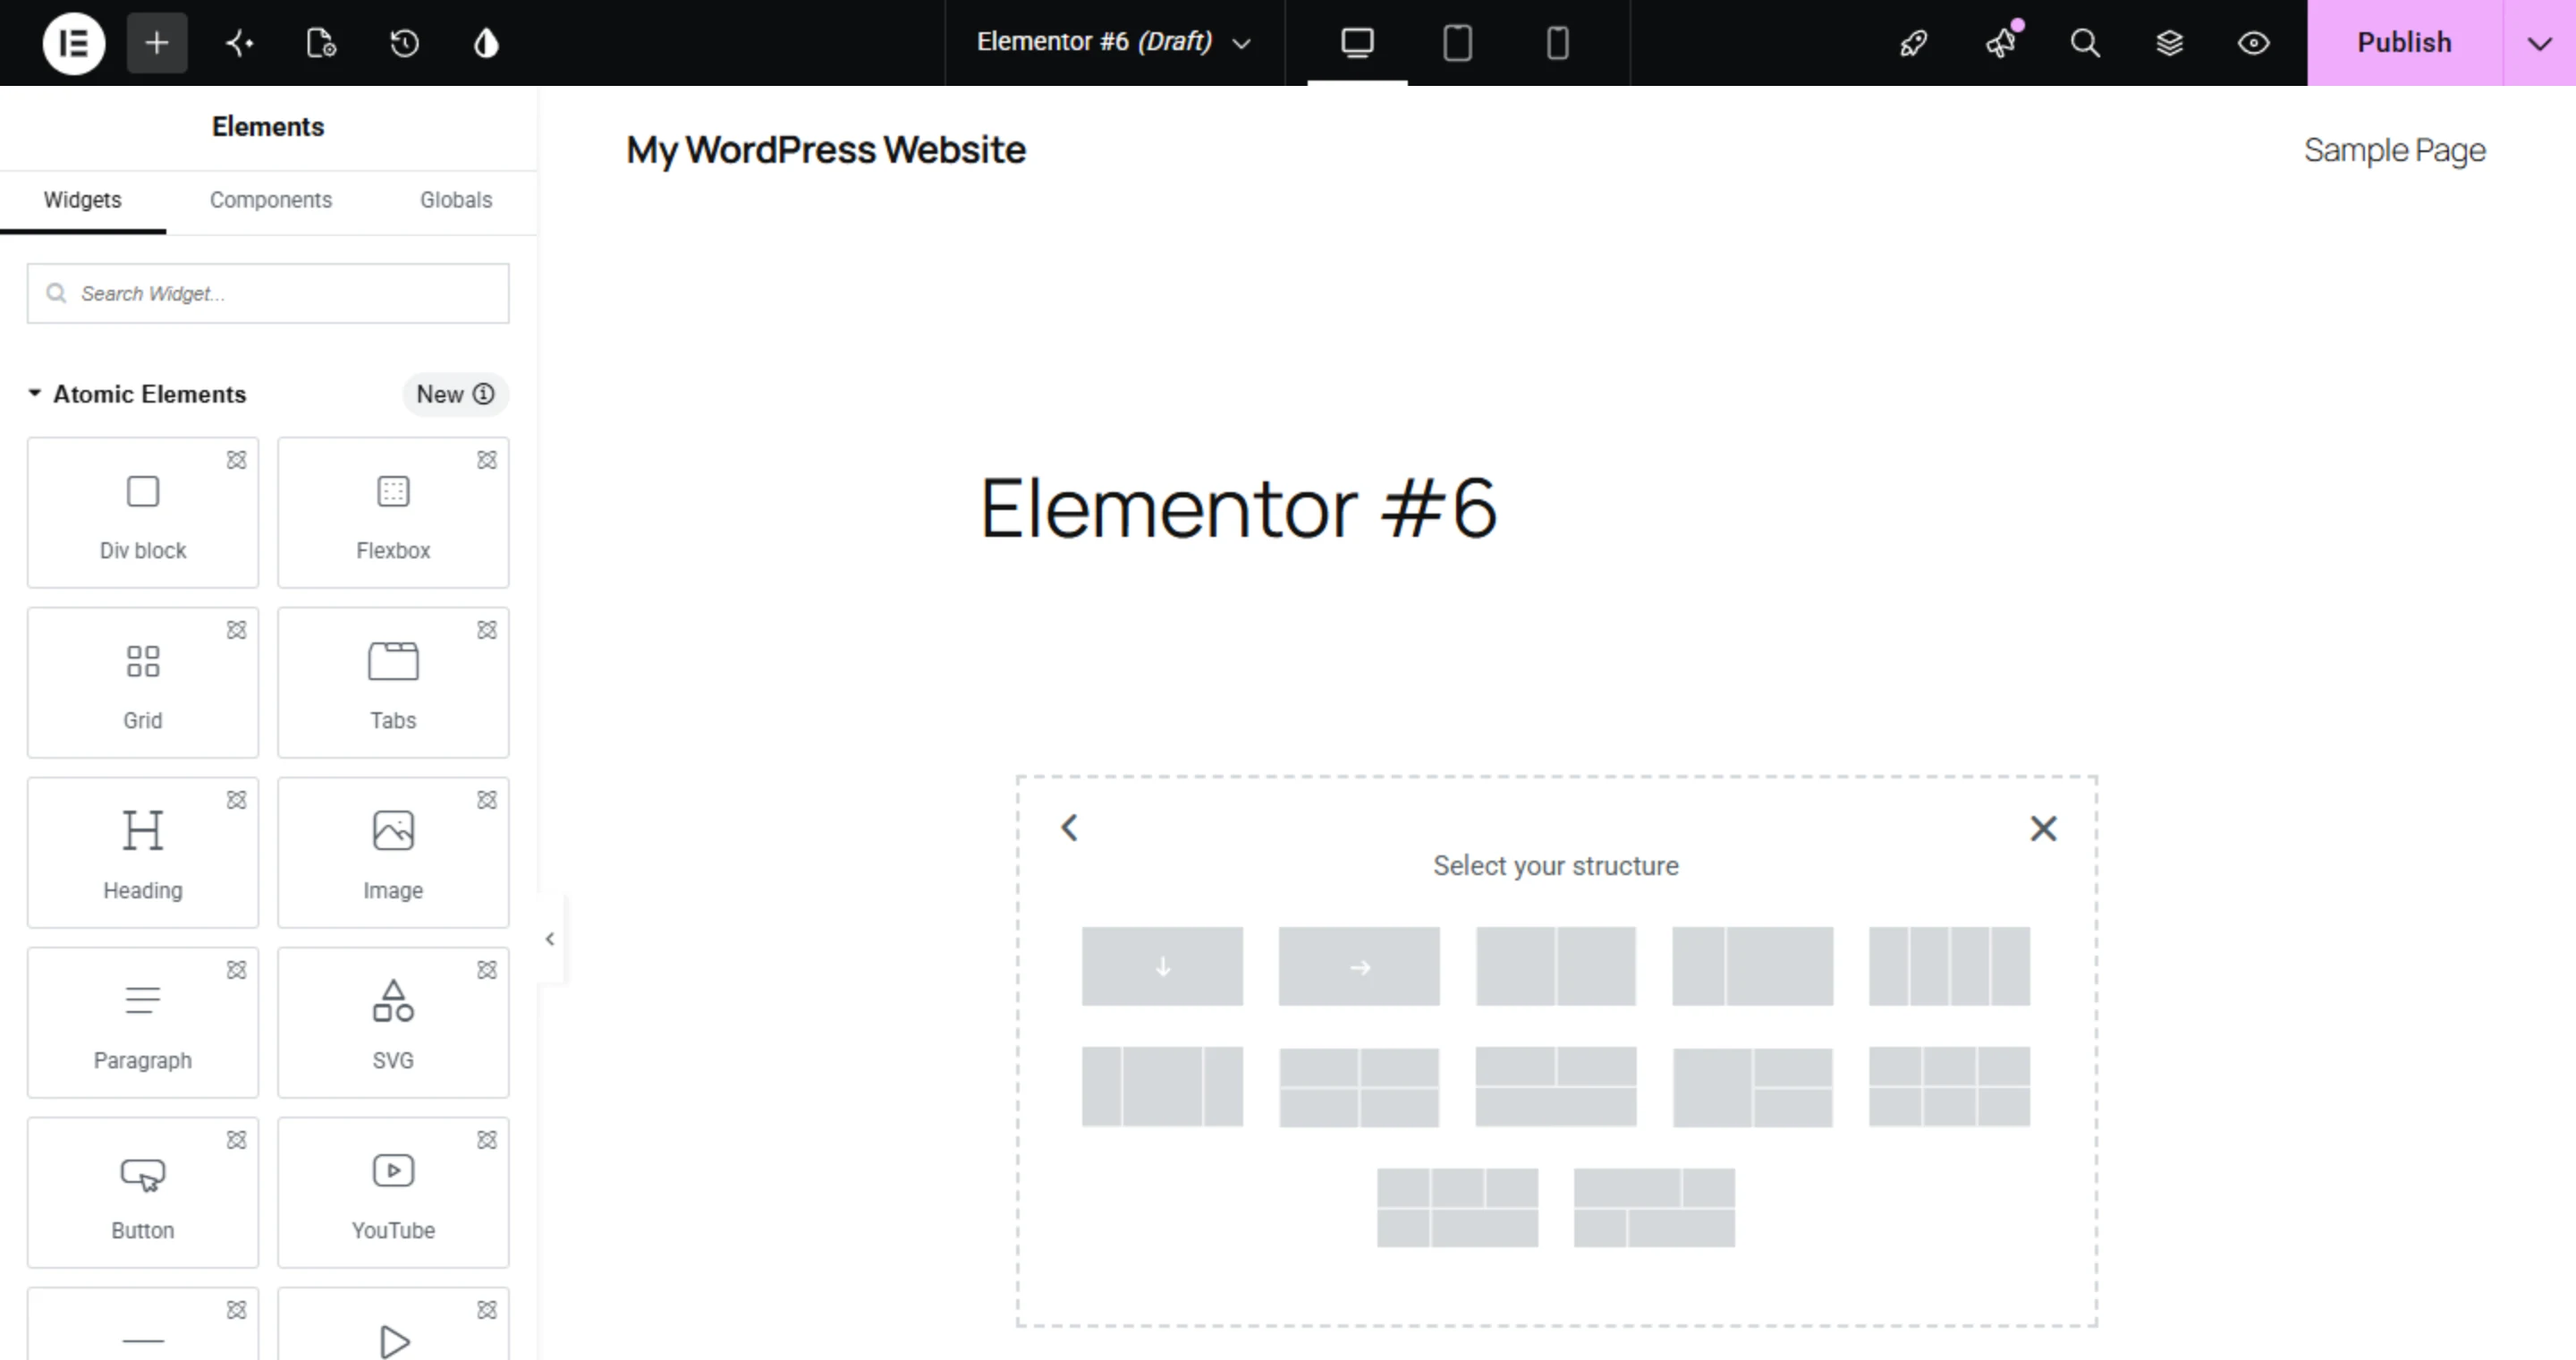Switch to Tablet device view
This screenshot has width=2576, height=1360.
(1457, 43)
